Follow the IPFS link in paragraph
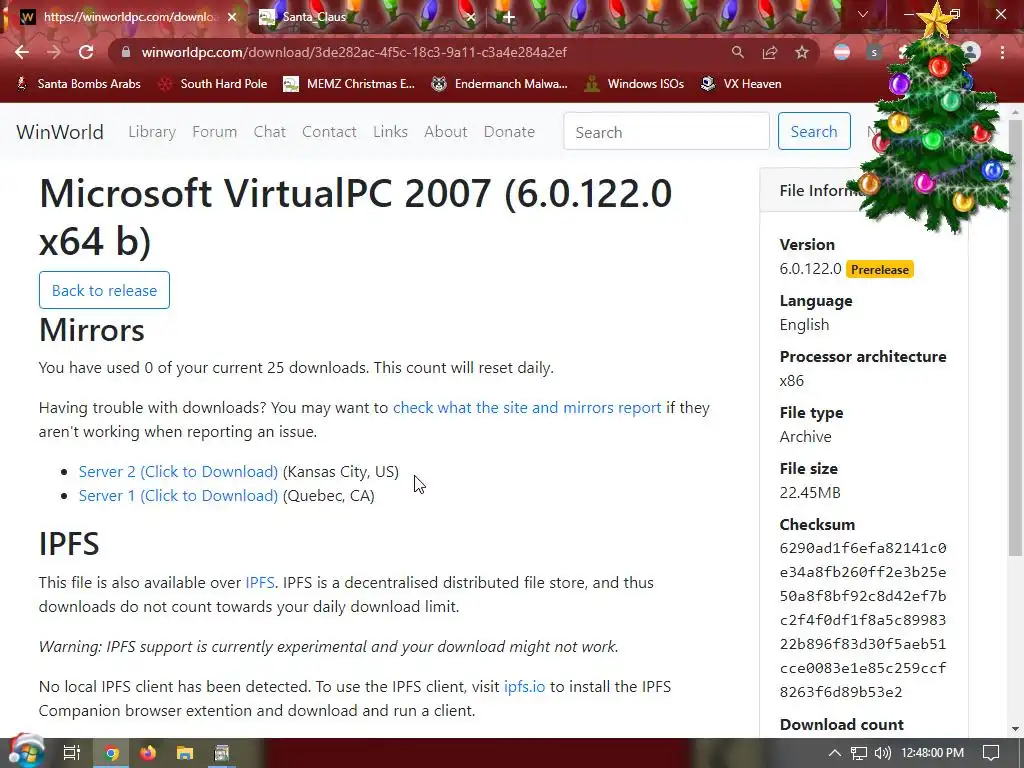1024x768 pixels. tap(260, 583)
